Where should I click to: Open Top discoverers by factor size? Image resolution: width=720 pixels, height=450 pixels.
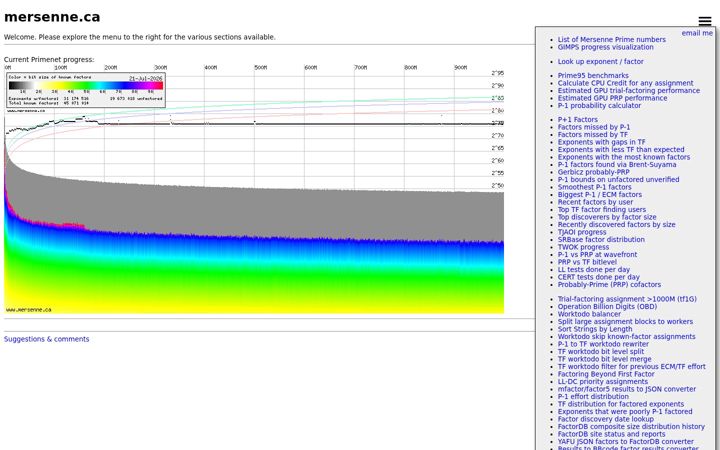coord(607,217)
